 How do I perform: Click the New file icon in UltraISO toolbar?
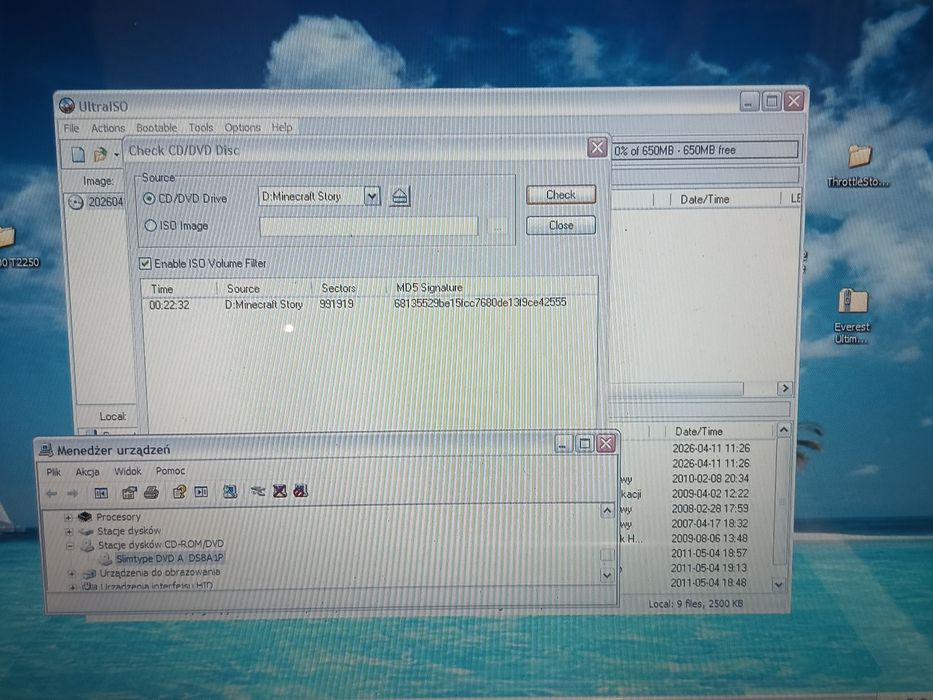pyautogui.click(x=78, y=155)
